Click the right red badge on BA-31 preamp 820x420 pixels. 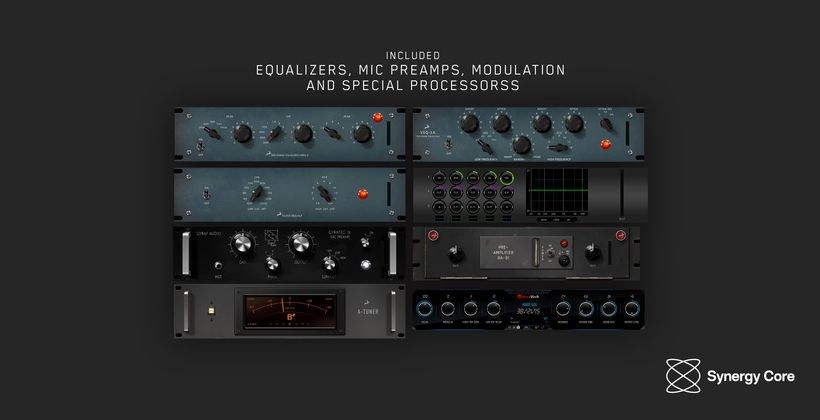point(619,236)
